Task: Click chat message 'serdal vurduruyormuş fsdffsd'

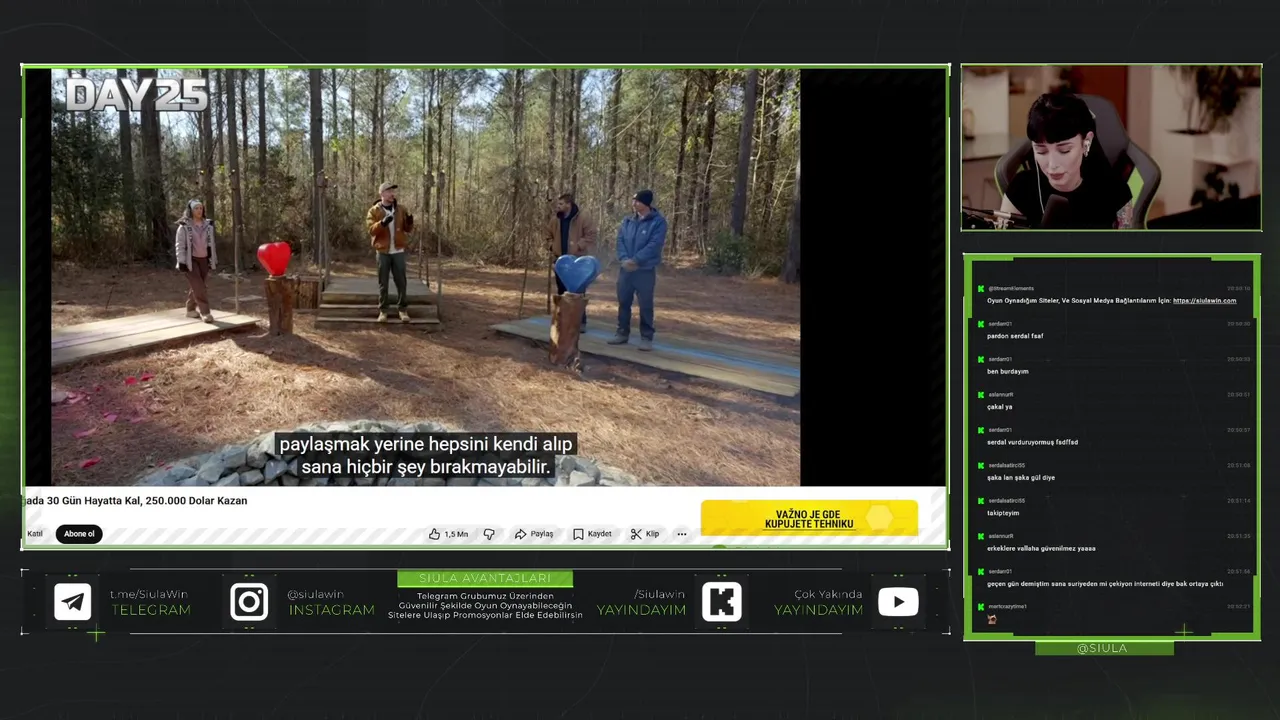Action: coord(1032,442)
